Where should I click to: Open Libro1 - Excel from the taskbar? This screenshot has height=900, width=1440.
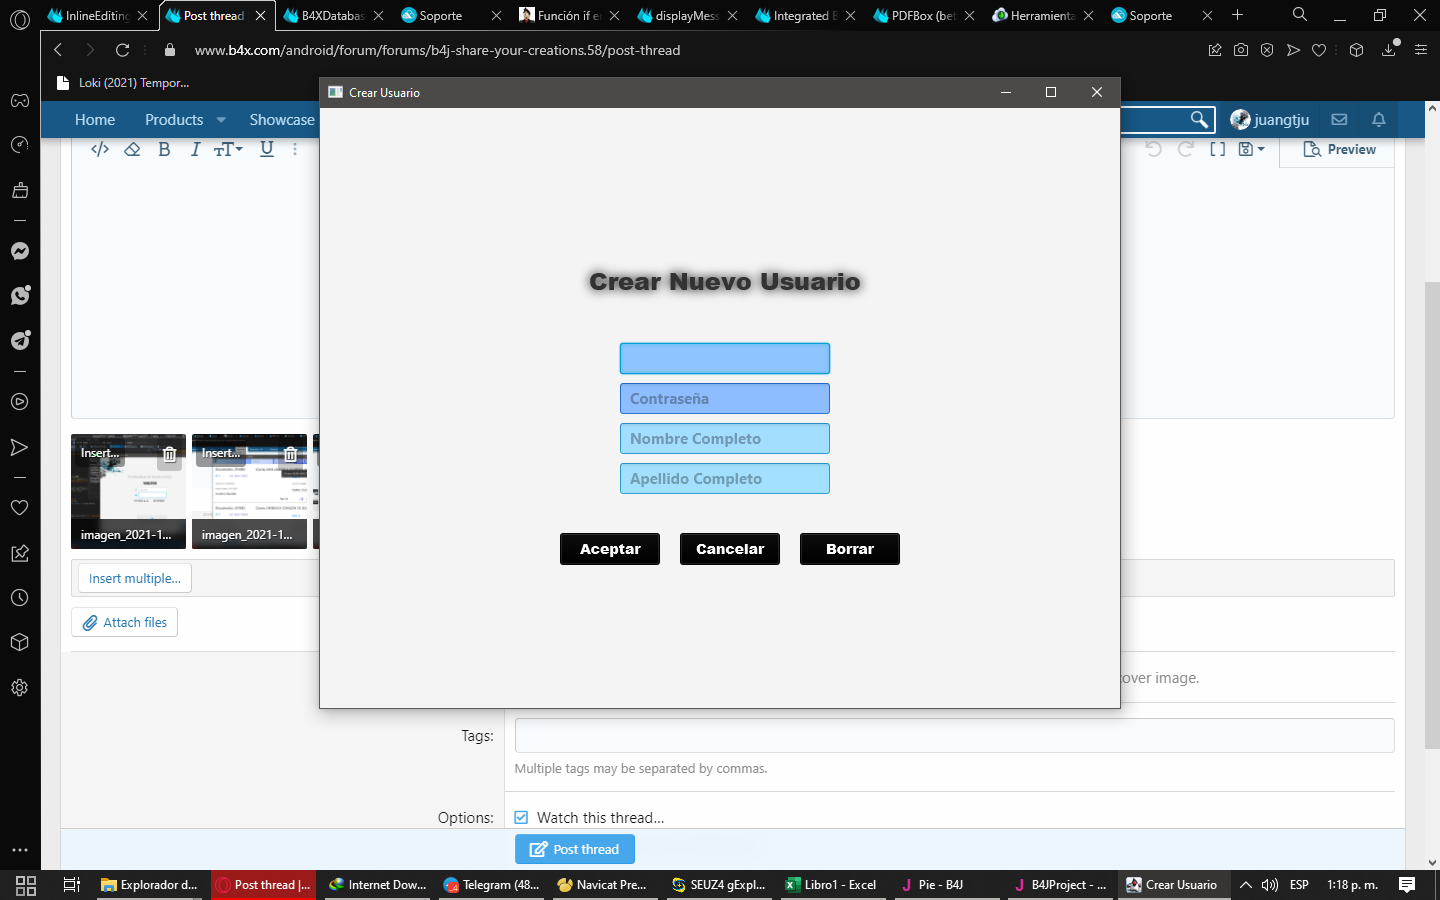832,885
